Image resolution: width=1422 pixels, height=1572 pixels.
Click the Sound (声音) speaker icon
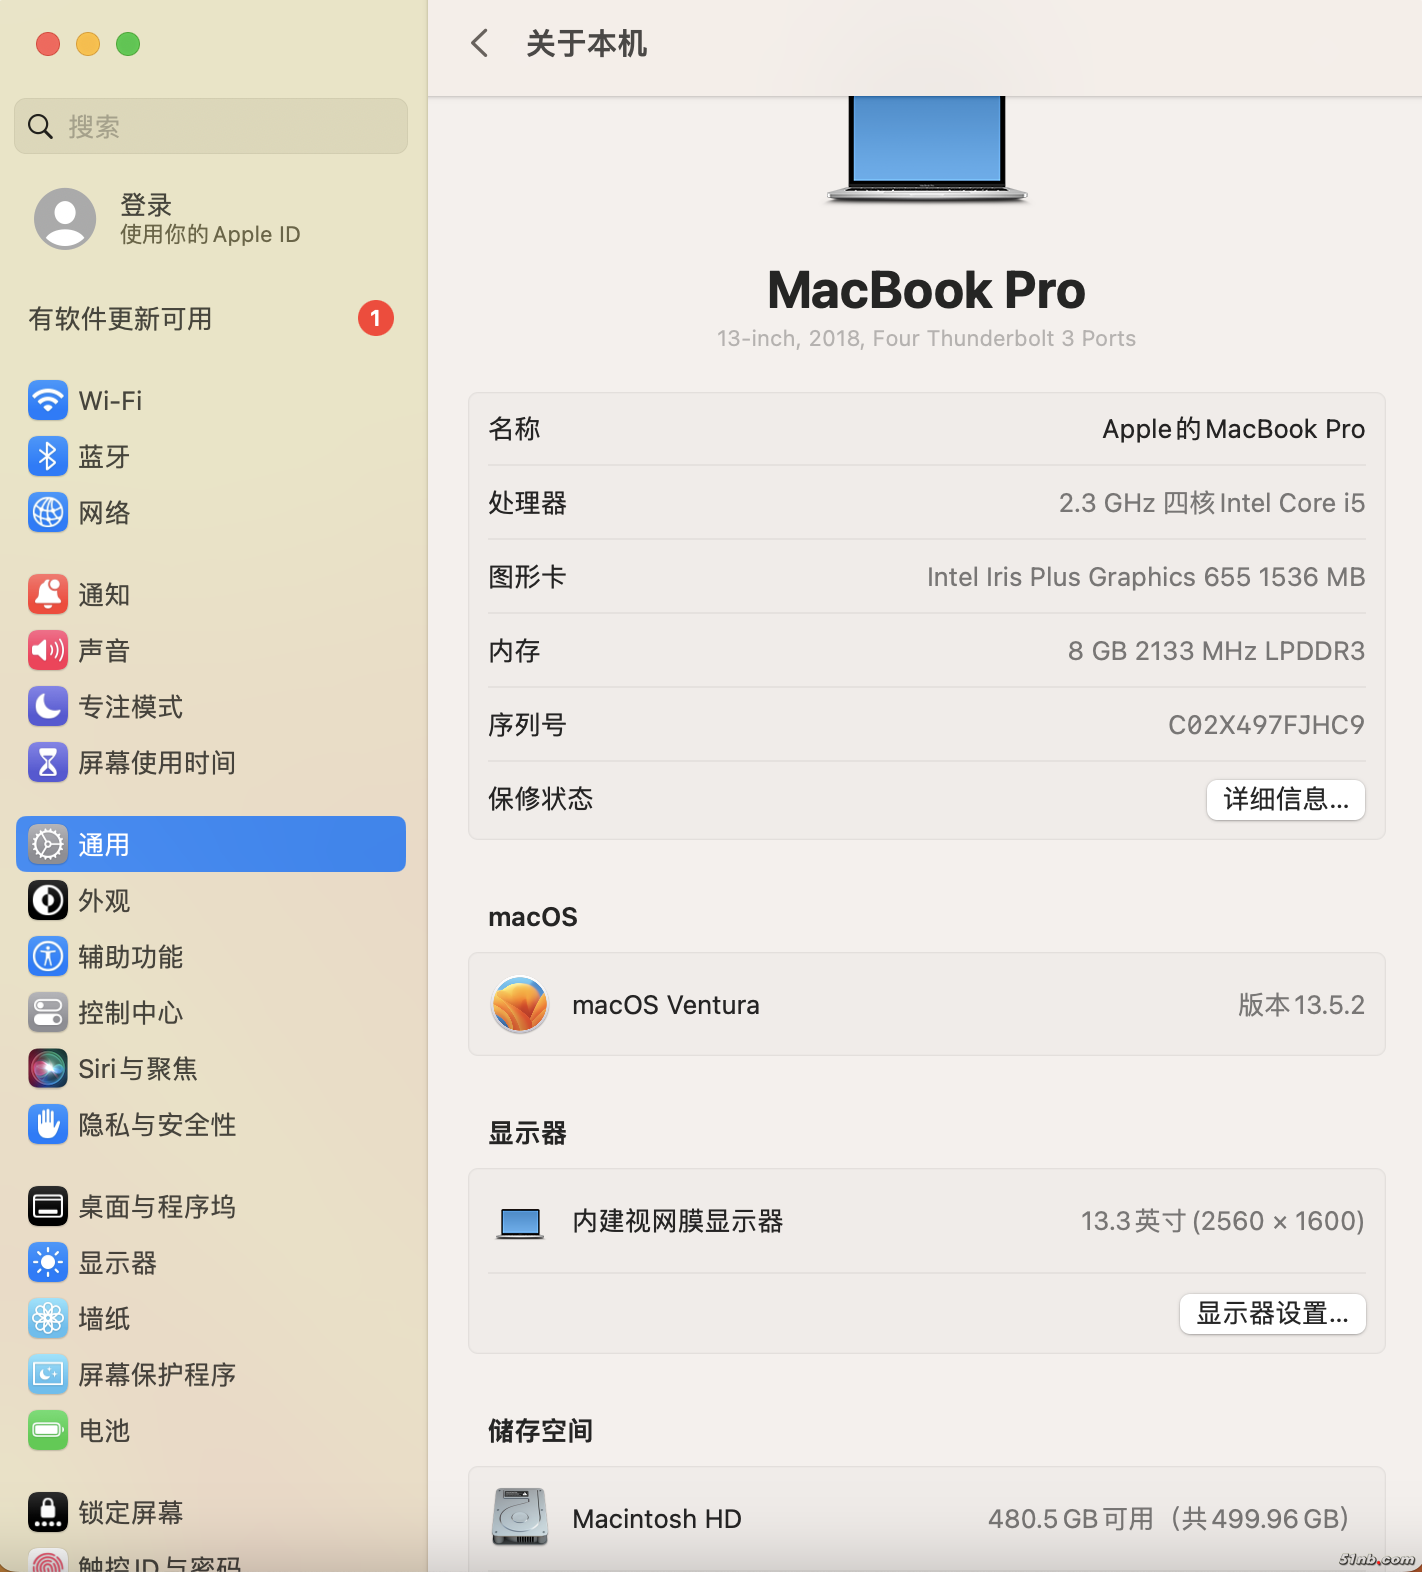pos(48,651)
